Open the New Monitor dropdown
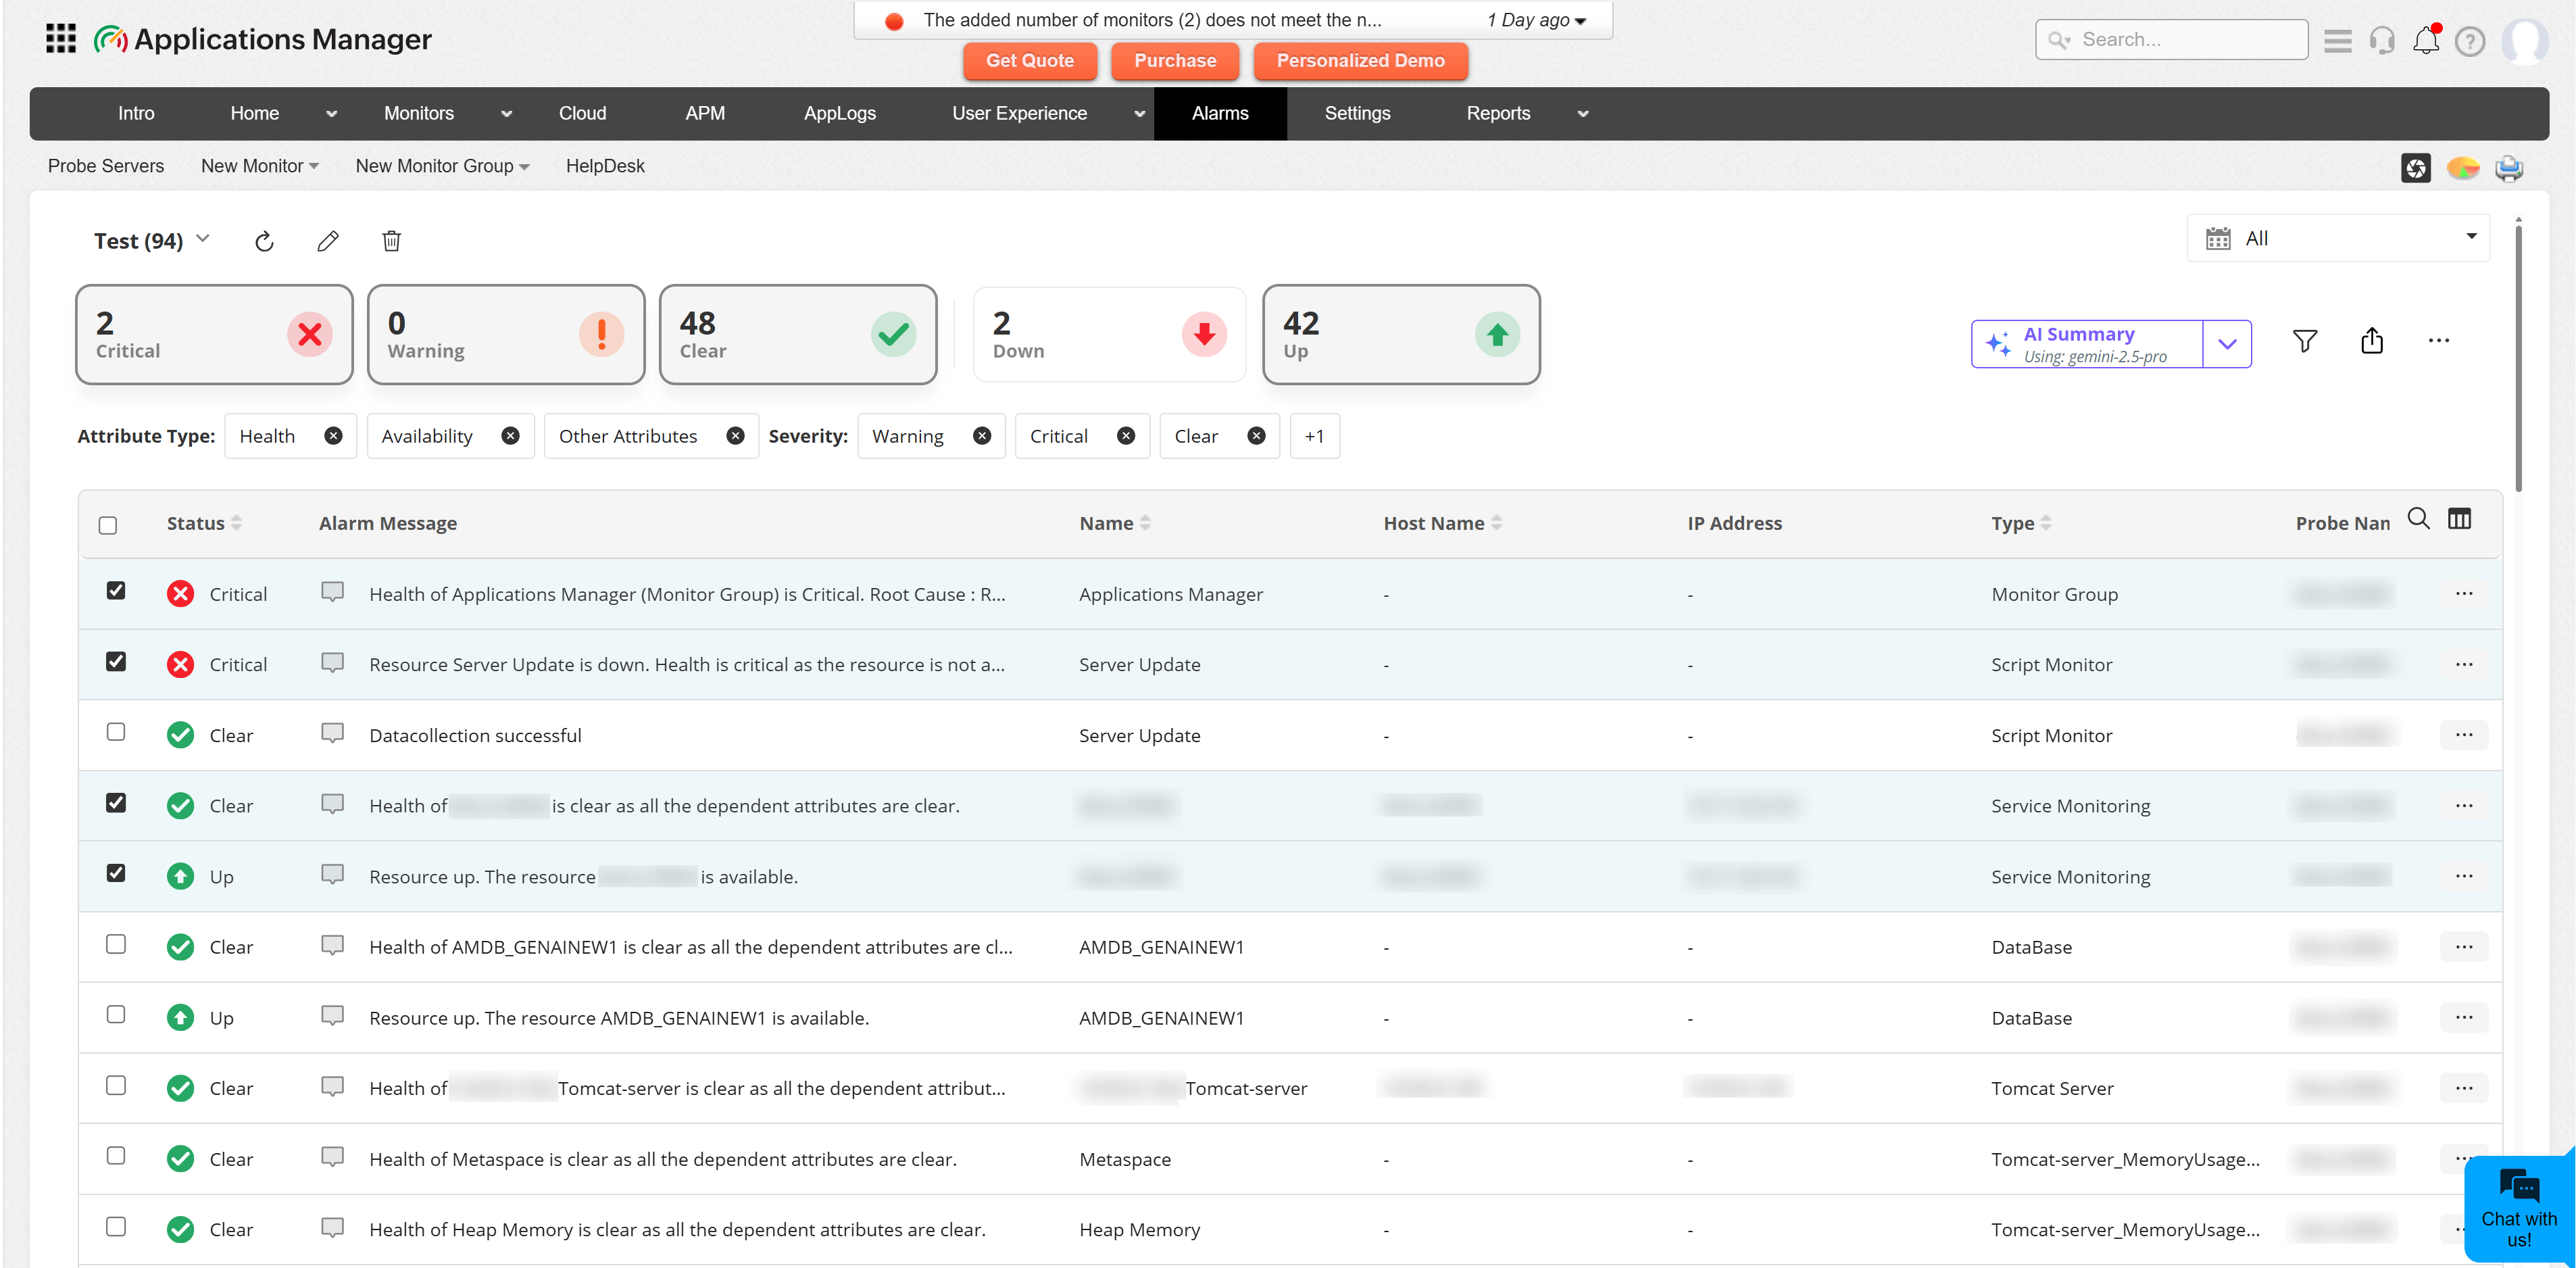2576x1268 pixels. [259, 166]
